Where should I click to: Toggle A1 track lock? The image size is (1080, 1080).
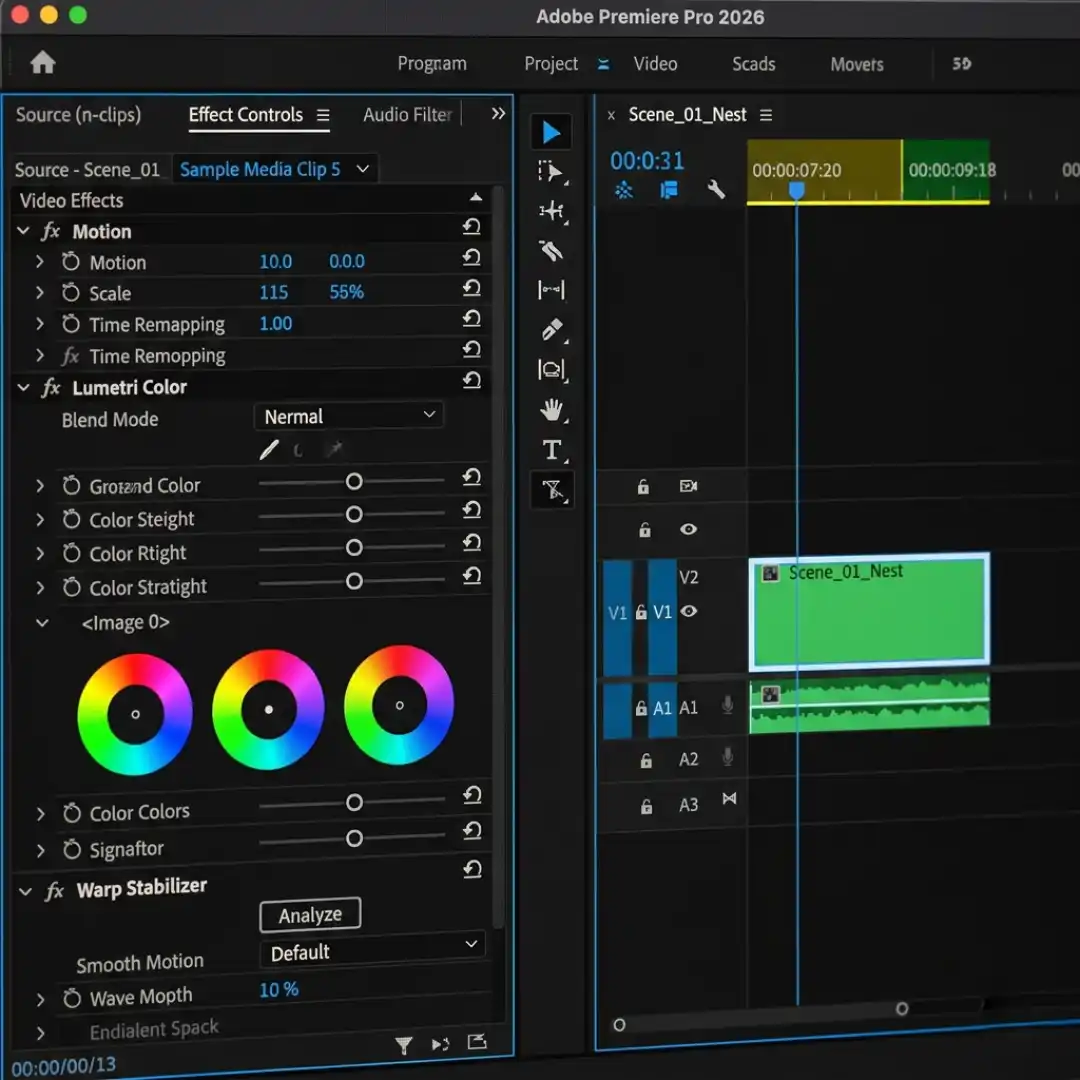tap(641, 708)
